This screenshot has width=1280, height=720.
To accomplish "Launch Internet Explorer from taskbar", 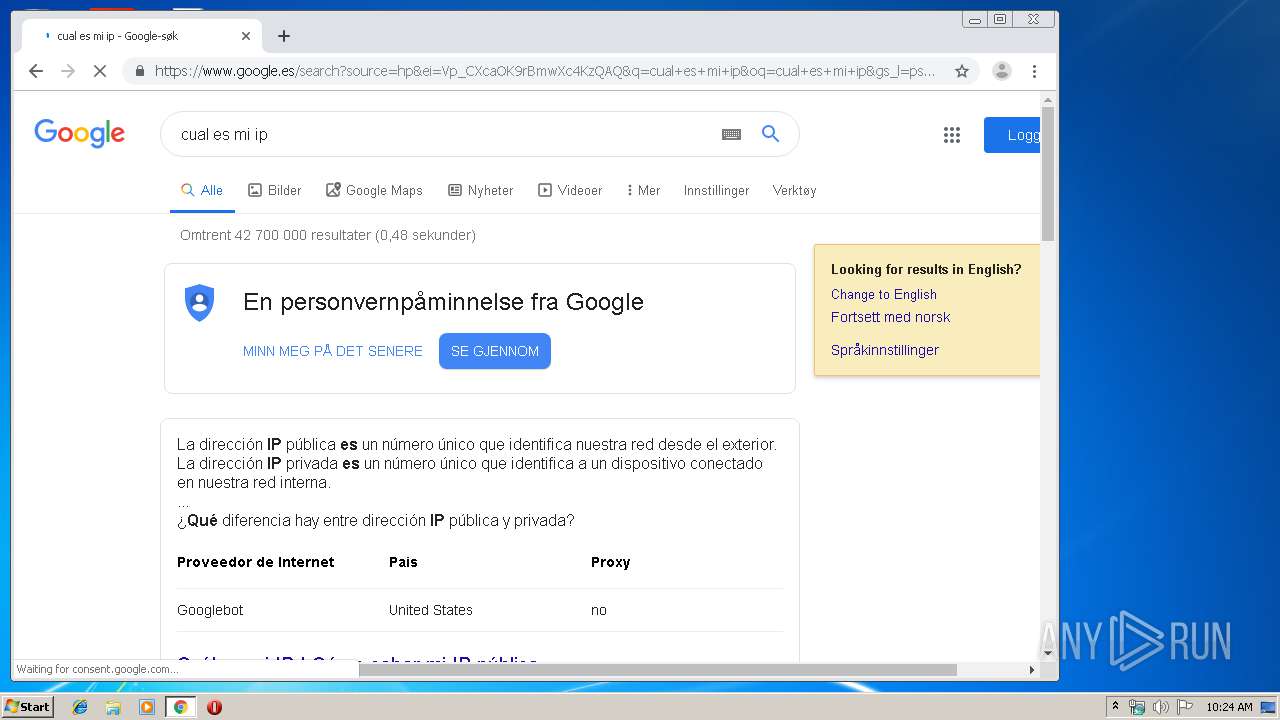I will [x=80, y=707].
